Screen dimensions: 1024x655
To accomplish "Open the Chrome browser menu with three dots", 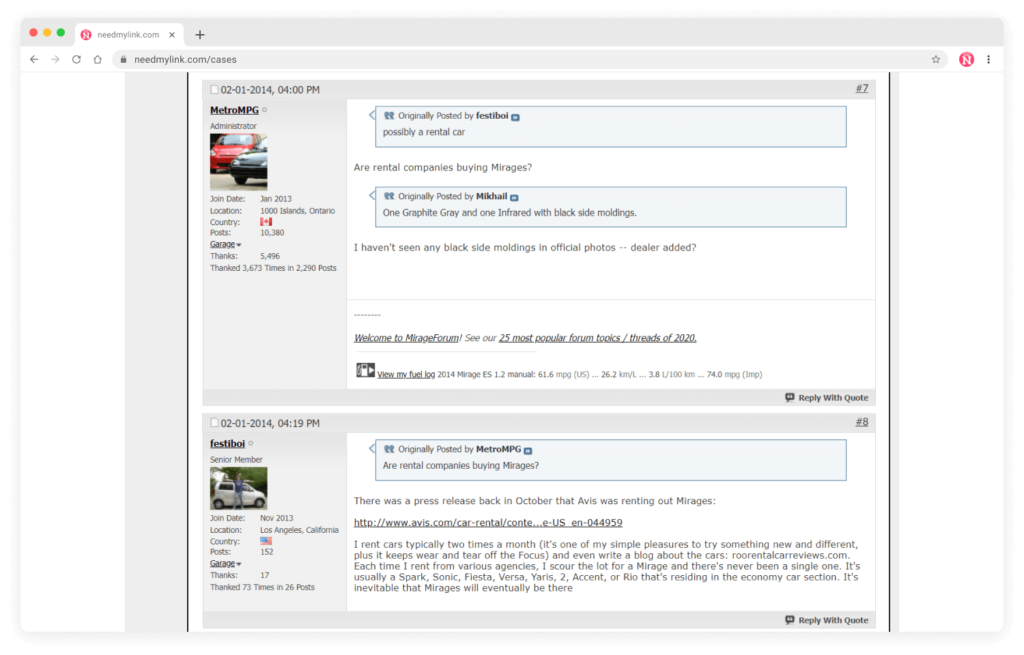I will pos(989,59).
